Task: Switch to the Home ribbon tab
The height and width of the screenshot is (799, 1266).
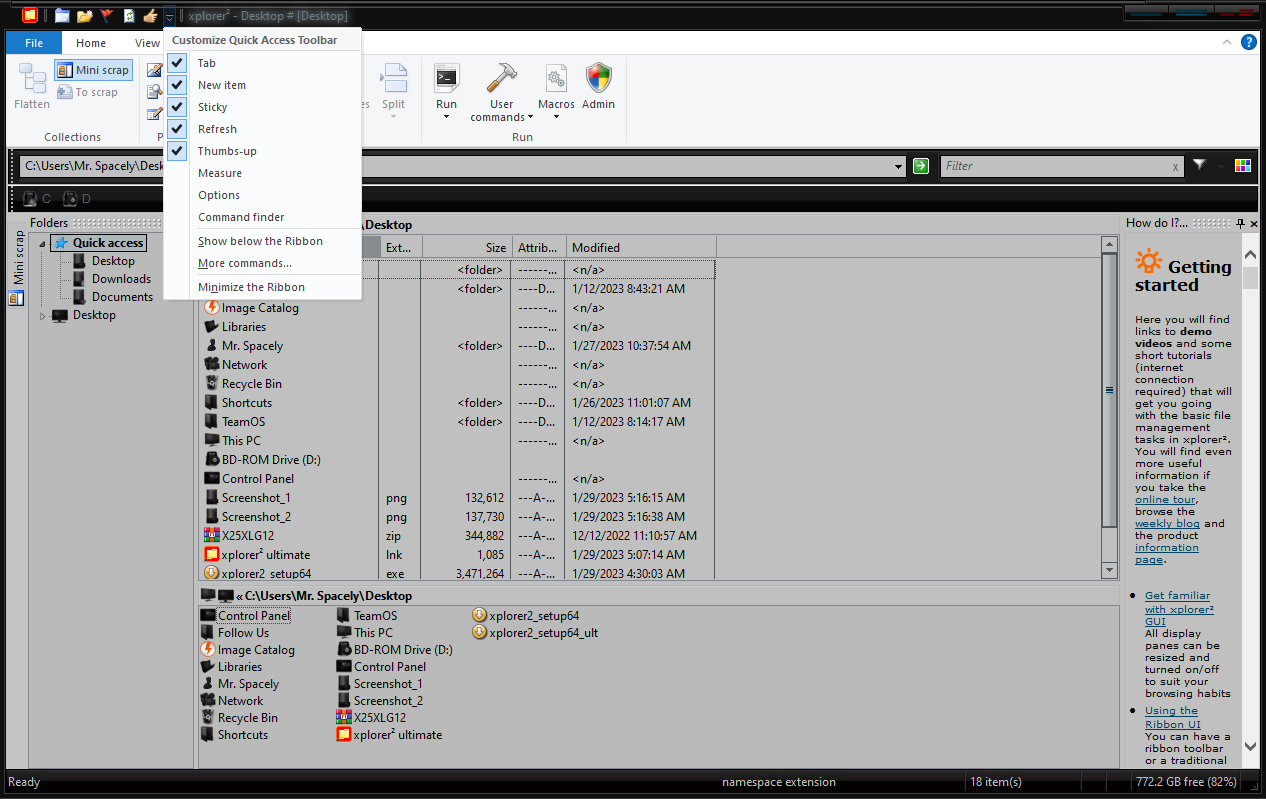Action: coord(91,43)
